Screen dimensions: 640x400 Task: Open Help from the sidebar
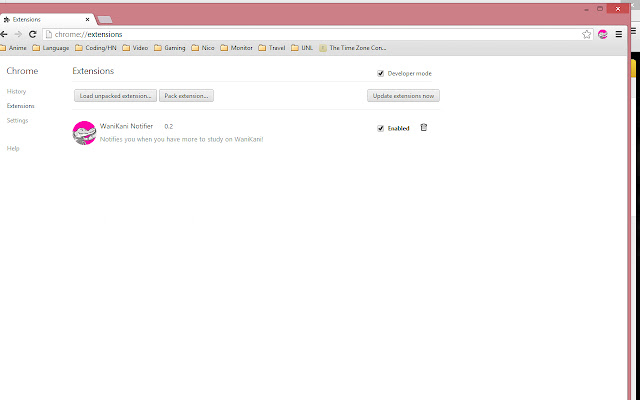coord(13,148)
